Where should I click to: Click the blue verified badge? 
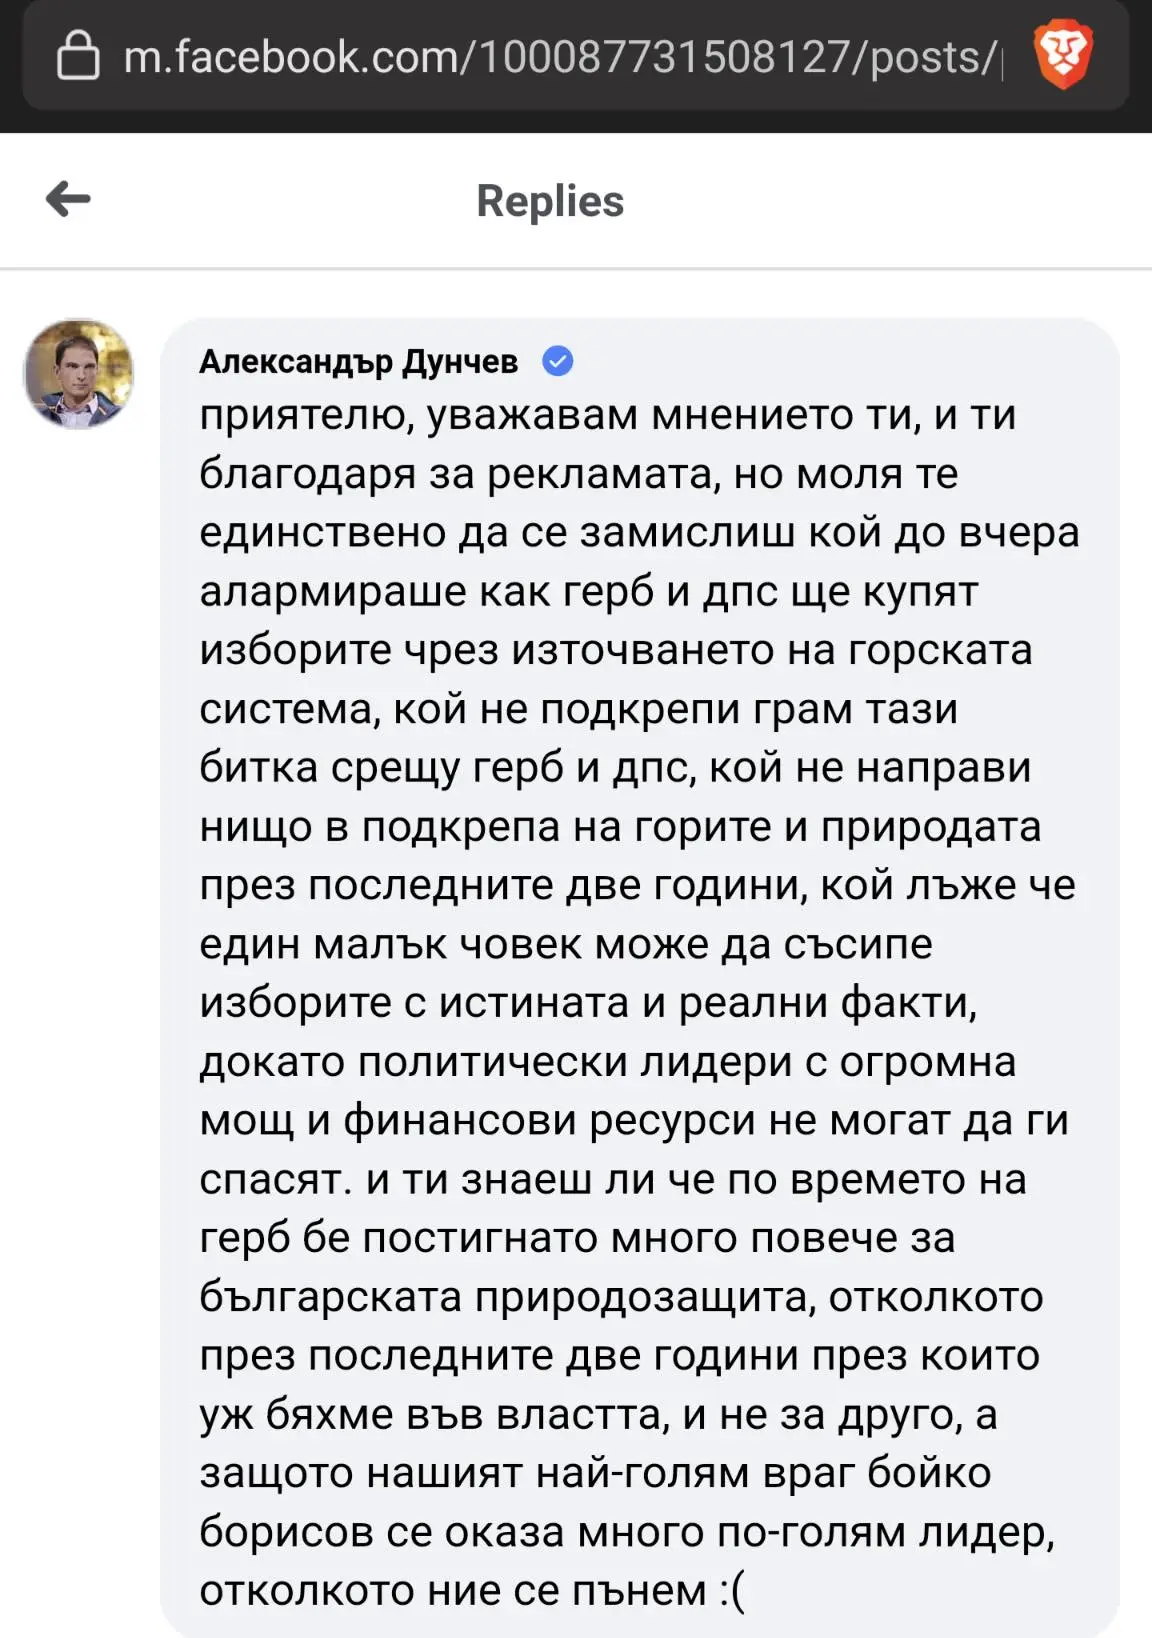(557, 361)
